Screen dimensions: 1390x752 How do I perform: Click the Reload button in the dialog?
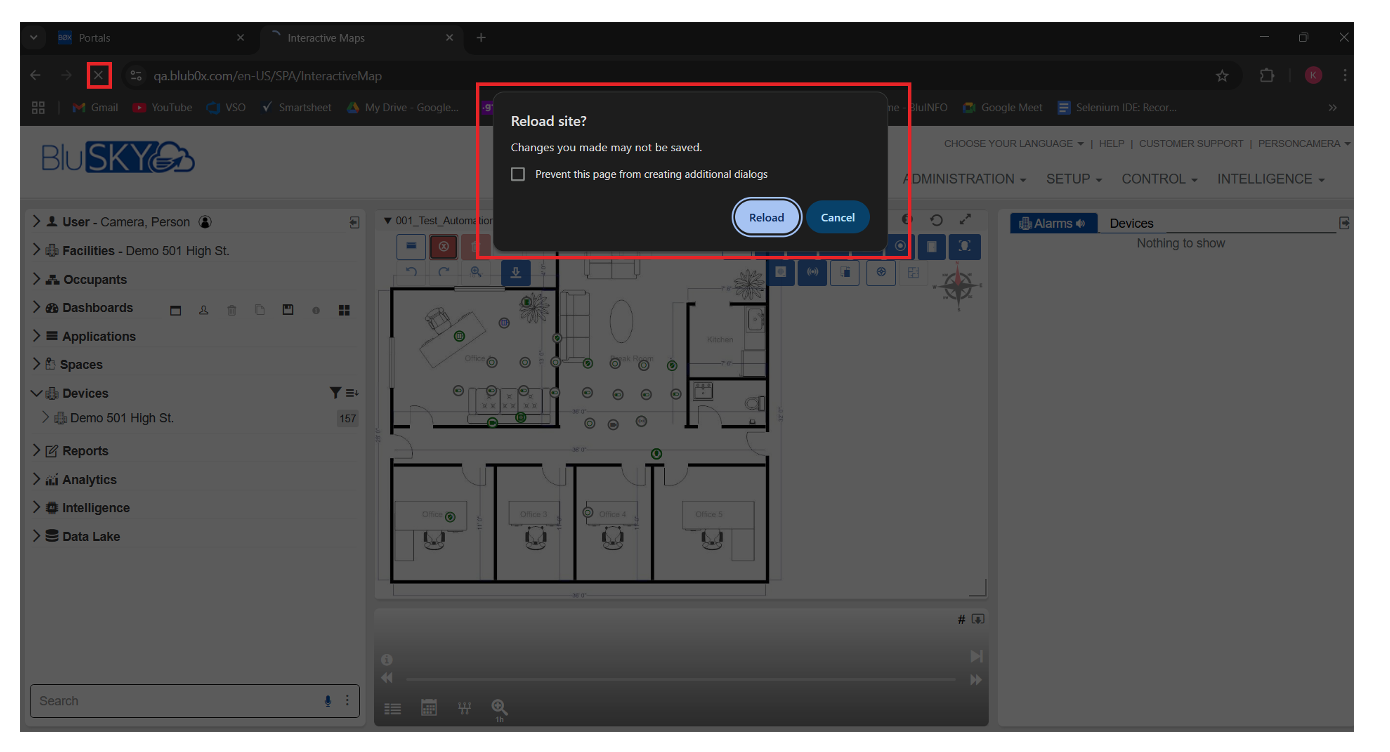(766, 217)
